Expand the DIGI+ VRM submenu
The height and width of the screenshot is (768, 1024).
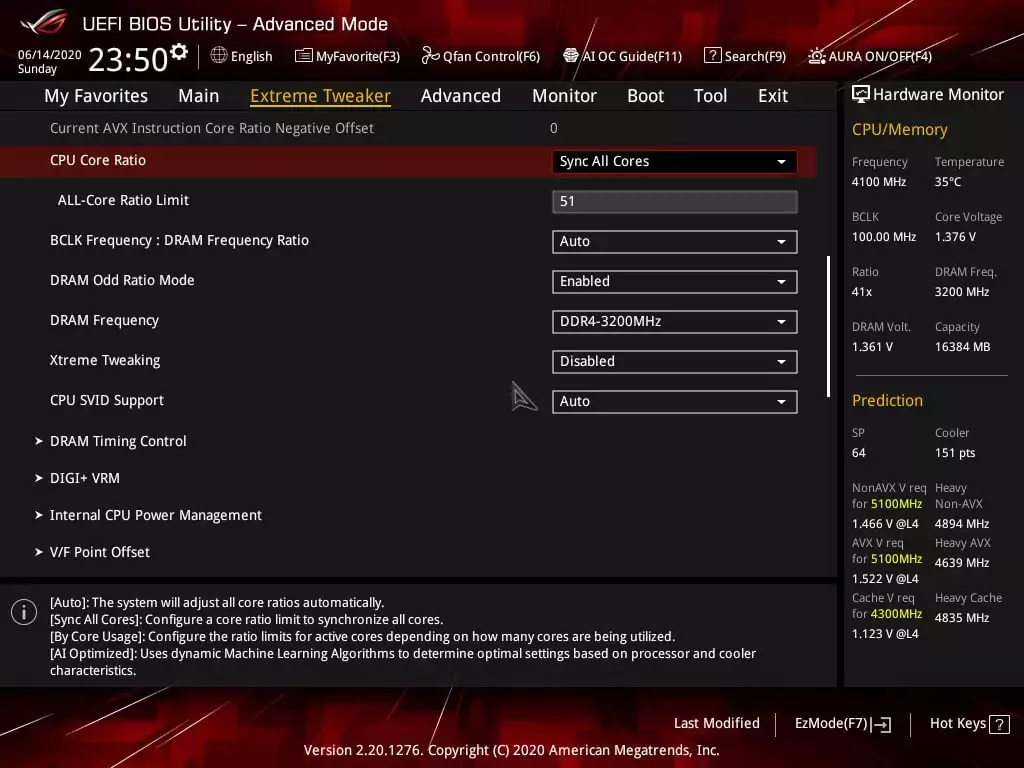point(85,478)
